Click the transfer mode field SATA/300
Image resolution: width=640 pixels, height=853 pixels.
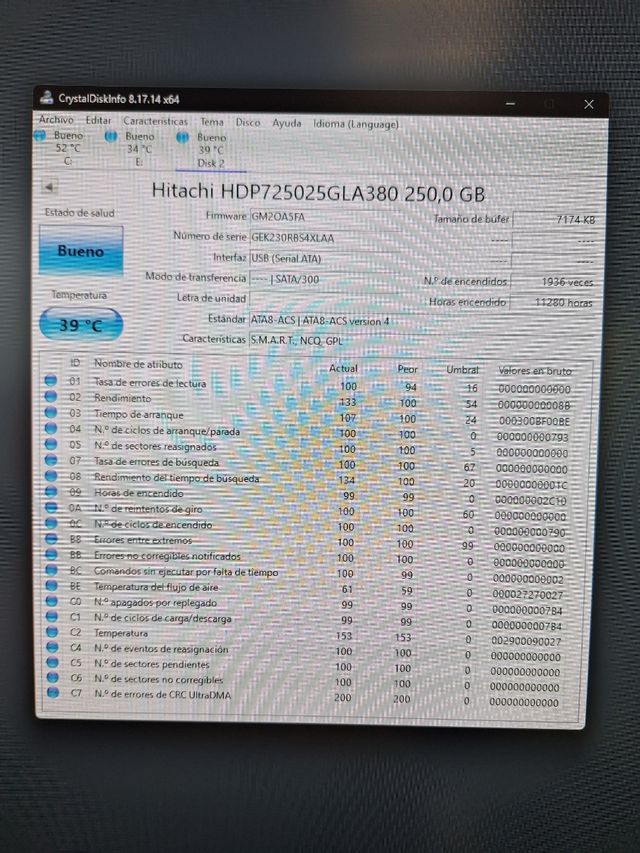325,279
